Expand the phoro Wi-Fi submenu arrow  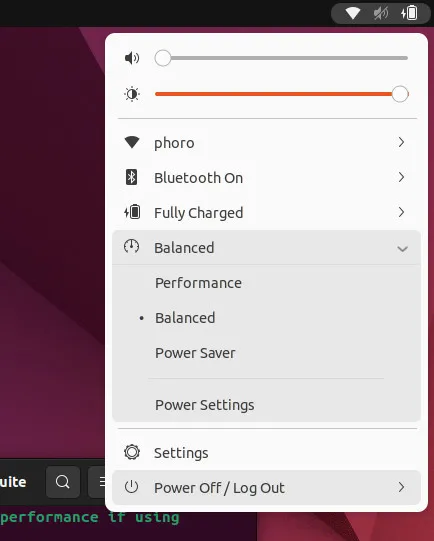click(401, 142)
